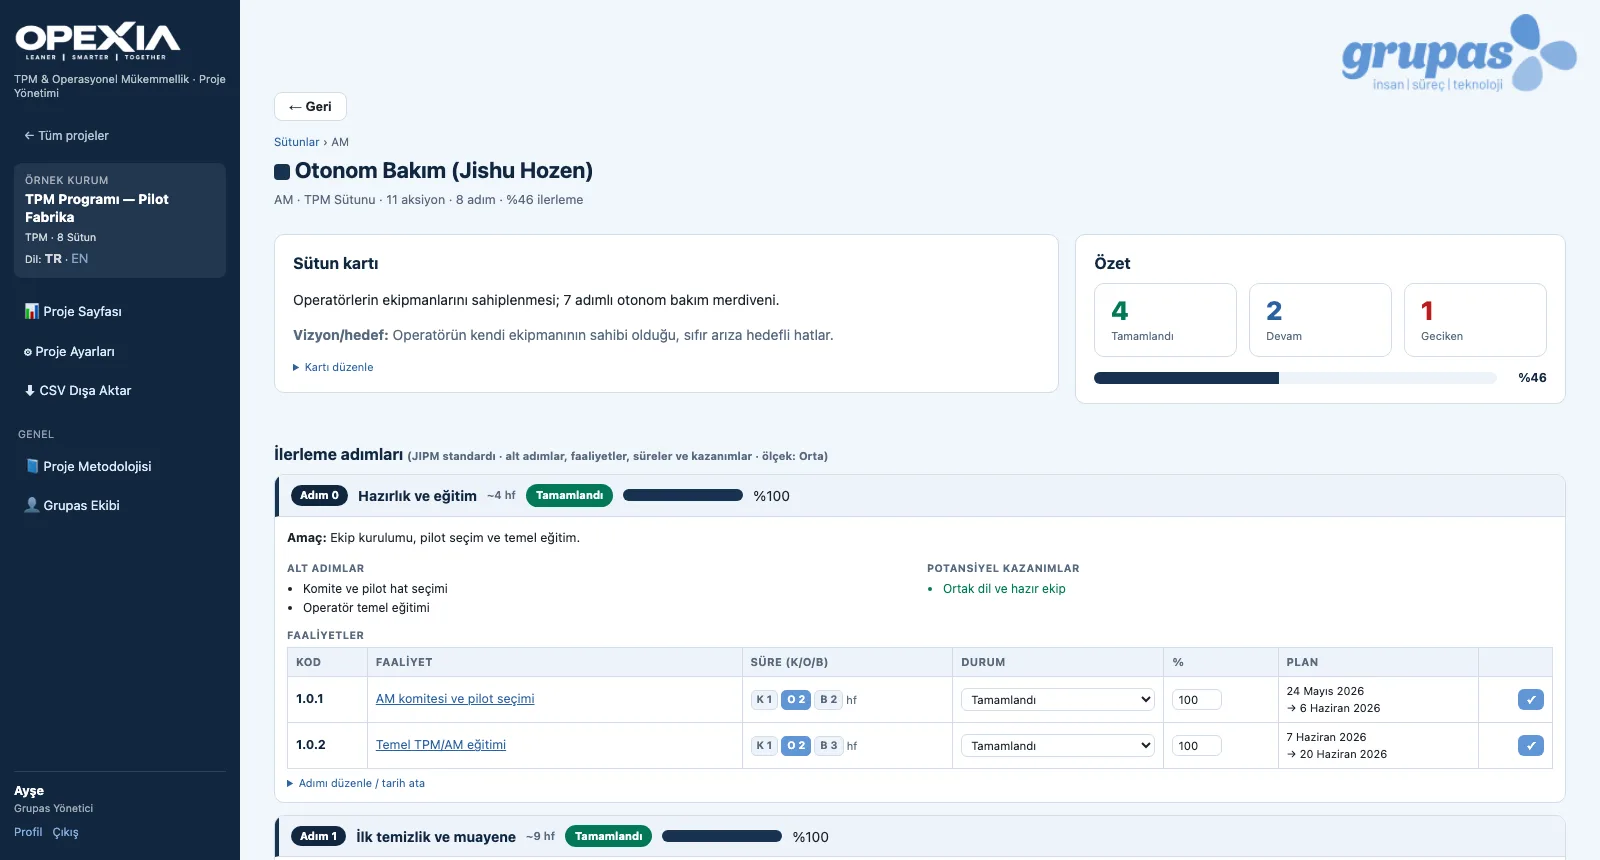This screenshot has width=1600, height=860.
Task: Open Temel TPM/AM eğitimi link
Action: tap(441, 745)
